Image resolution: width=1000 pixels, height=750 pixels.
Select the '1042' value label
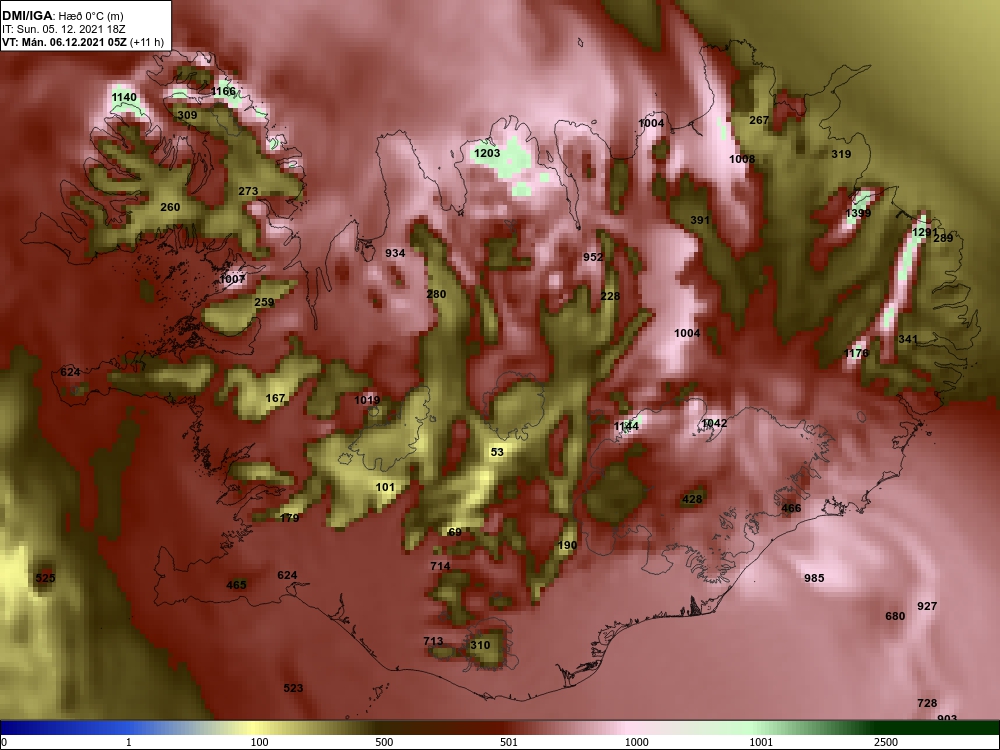(x=714, y=423)
